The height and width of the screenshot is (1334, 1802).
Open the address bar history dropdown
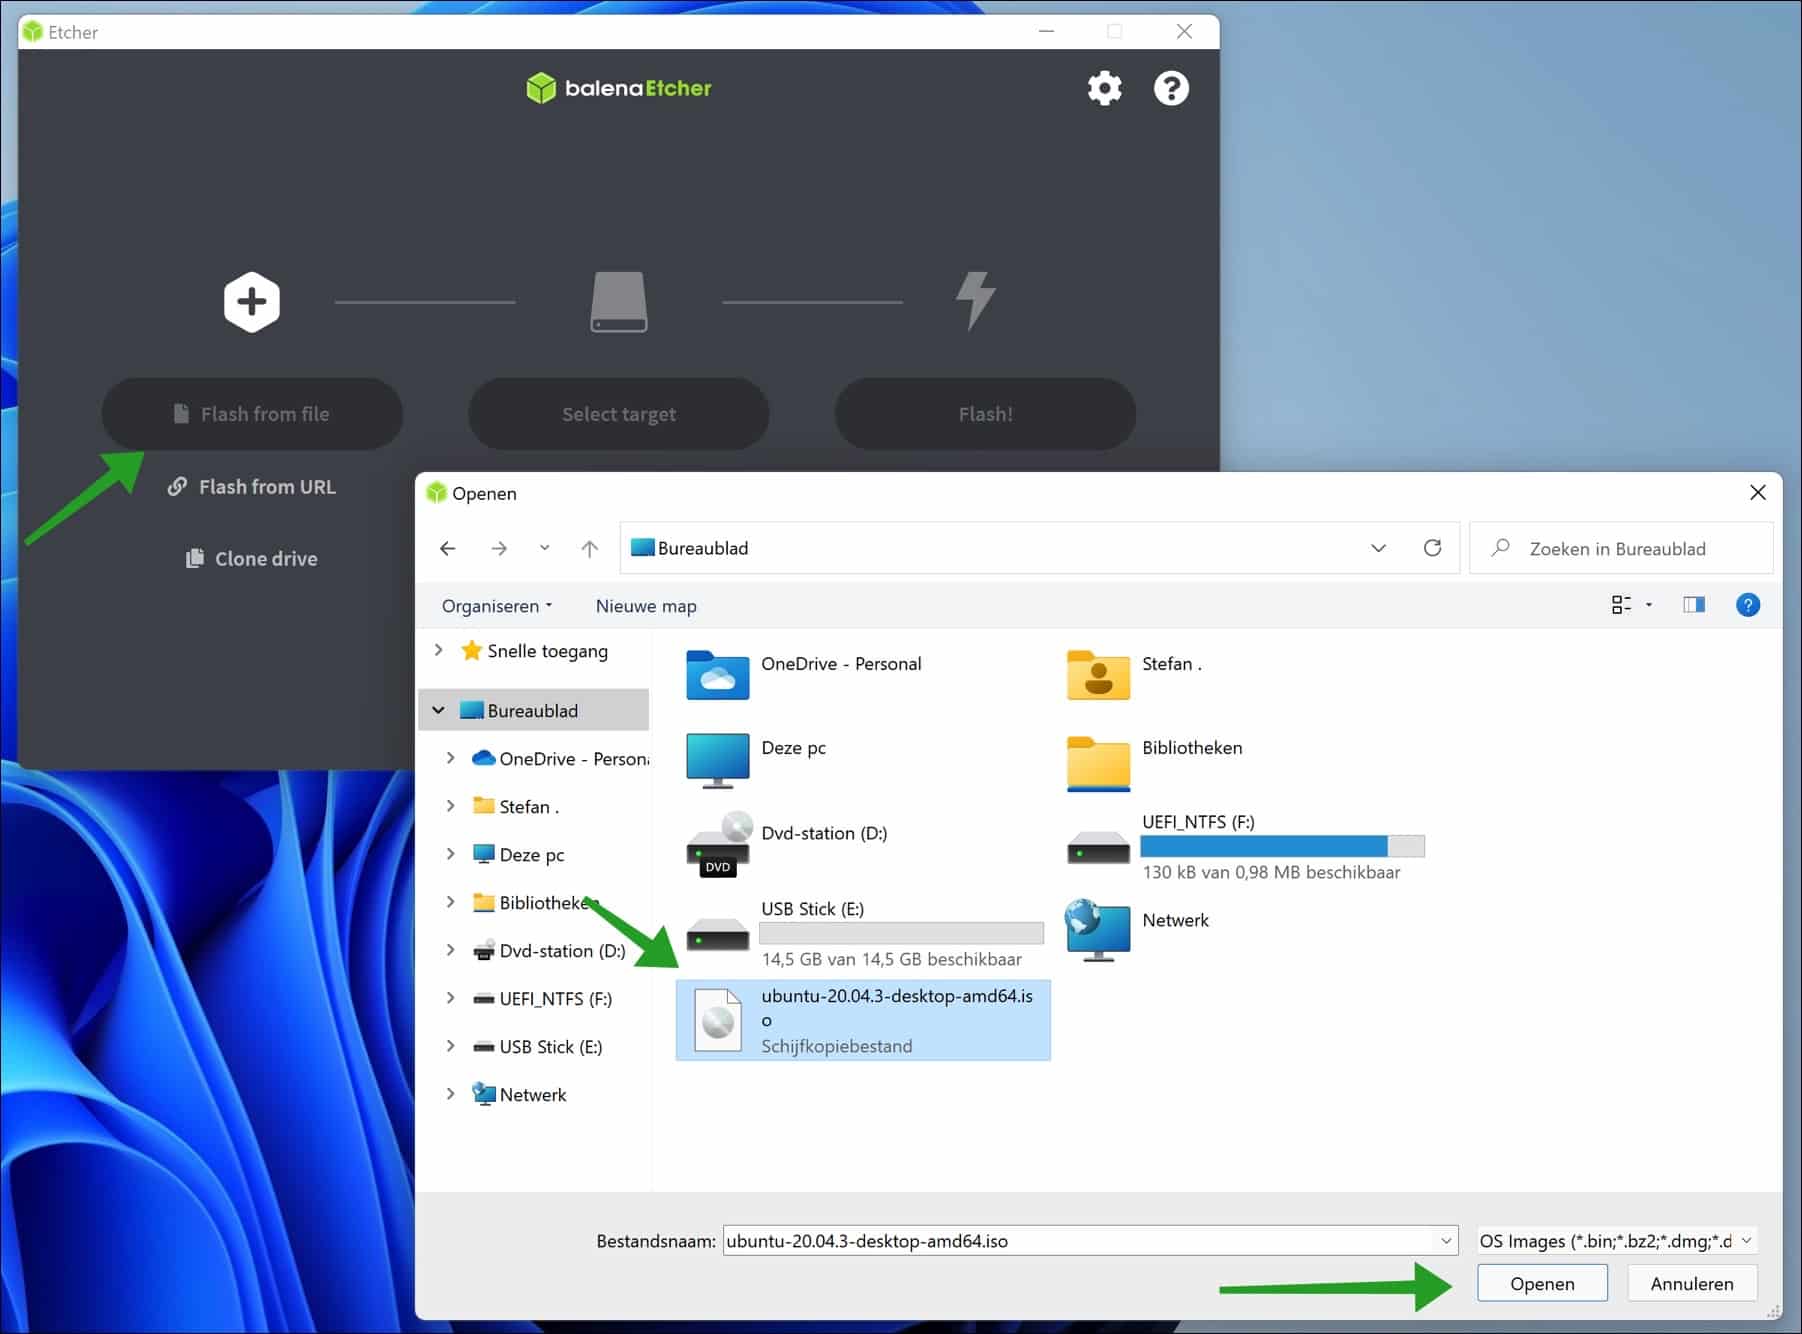pyautogui.click(x=1378, y=548)
